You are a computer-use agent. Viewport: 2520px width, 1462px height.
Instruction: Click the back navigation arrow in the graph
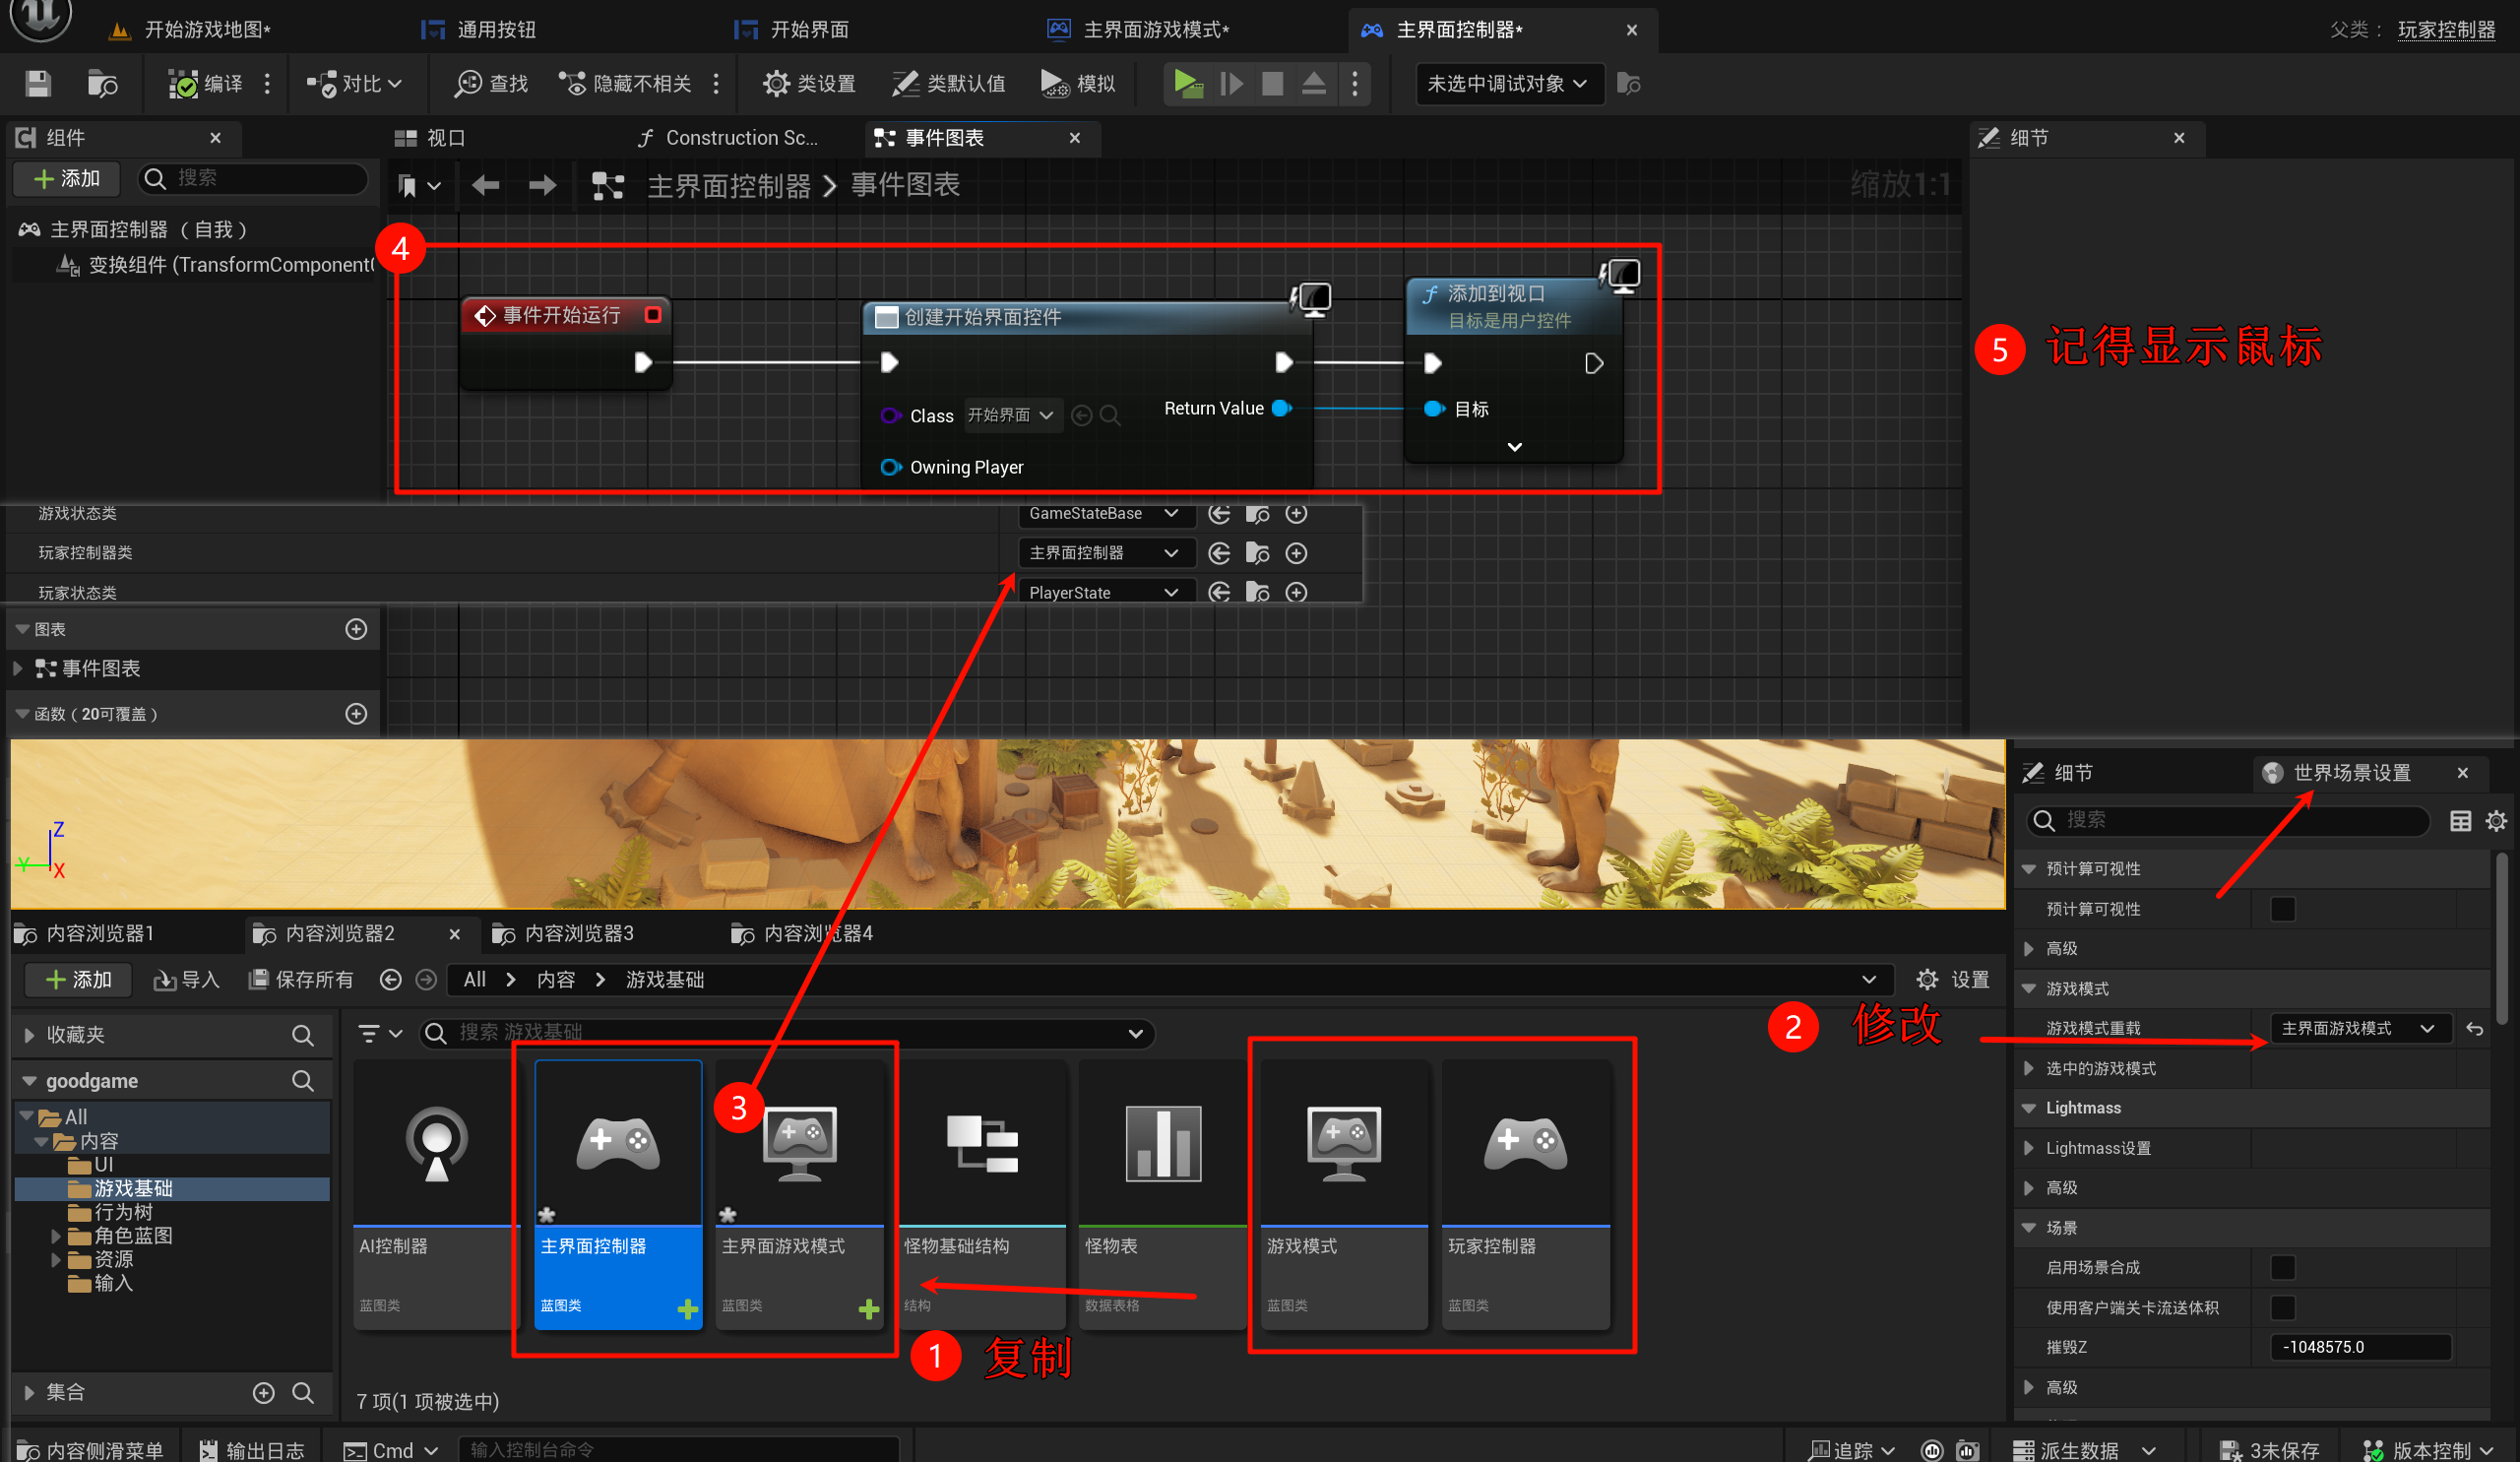[x=486, y=185]
